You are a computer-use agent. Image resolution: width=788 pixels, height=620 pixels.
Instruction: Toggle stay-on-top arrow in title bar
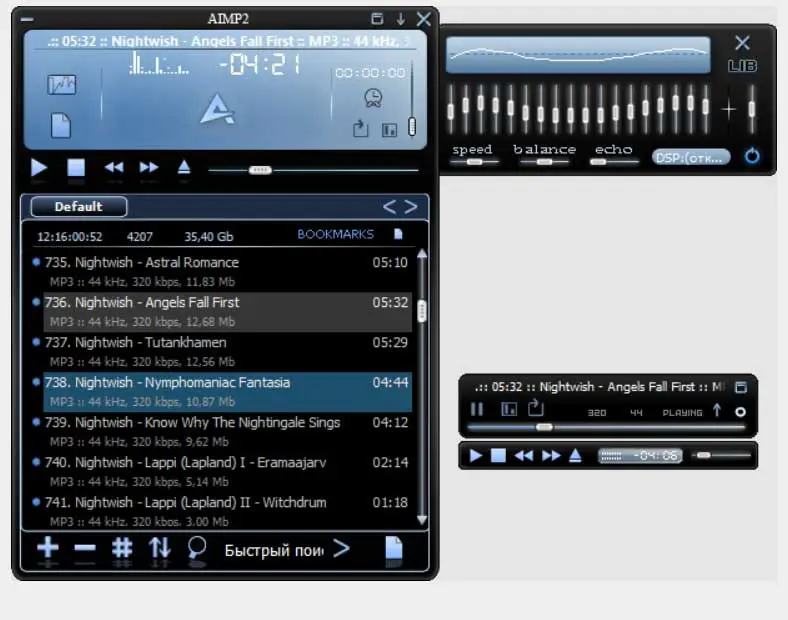tap(401, 19)
